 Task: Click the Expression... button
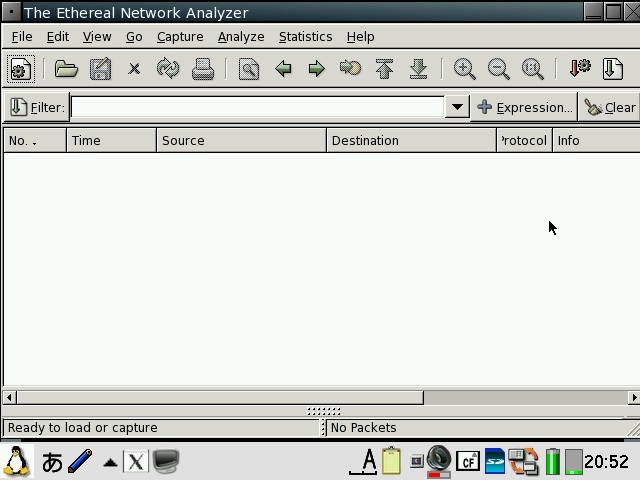point(524,107)
